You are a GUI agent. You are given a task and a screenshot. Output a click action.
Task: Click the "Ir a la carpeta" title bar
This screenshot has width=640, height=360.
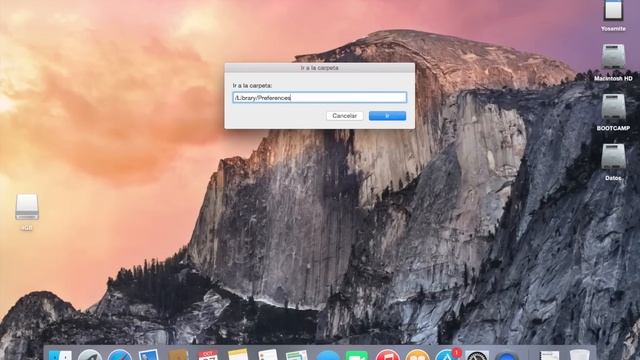coord(320,68)
